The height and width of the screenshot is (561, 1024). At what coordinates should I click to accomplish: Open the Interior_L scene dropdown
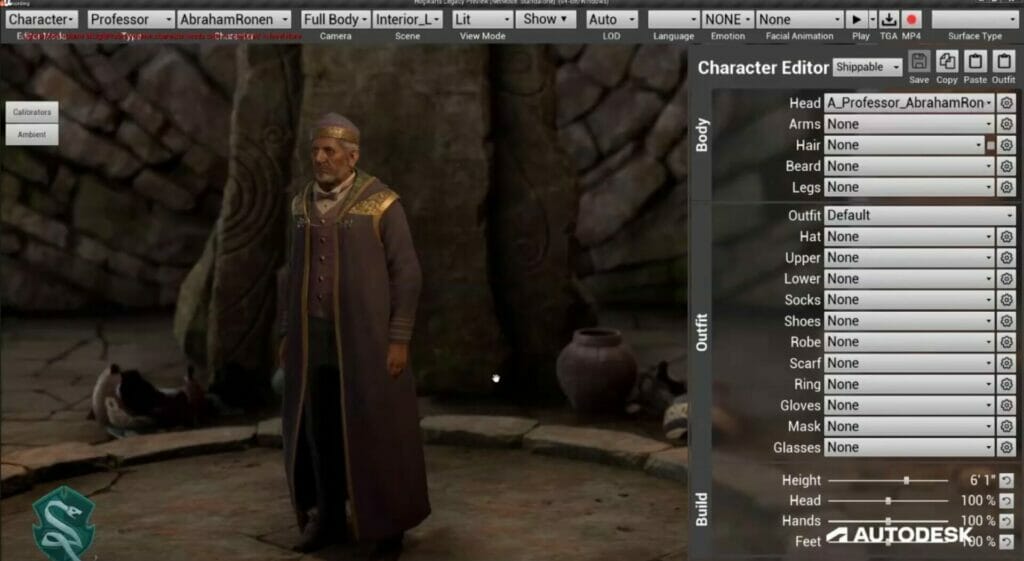tap(408, 19)
